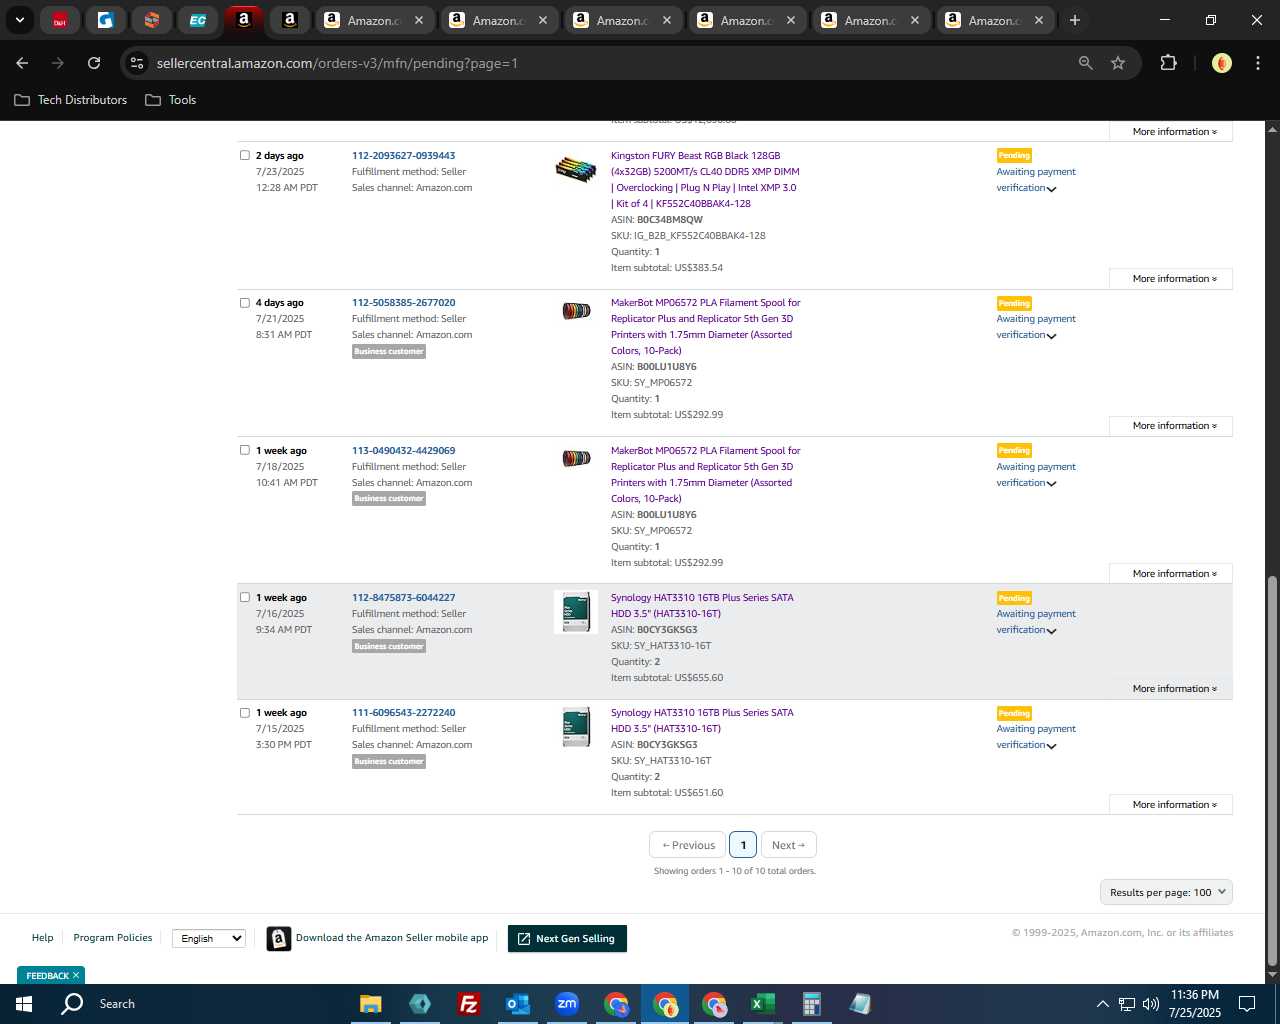
Task: Go to page 1 in pagination
Action: point(743,845)
